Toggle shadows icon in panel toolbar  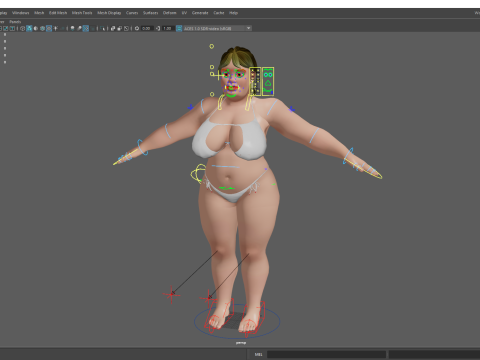tap(62, 28)
